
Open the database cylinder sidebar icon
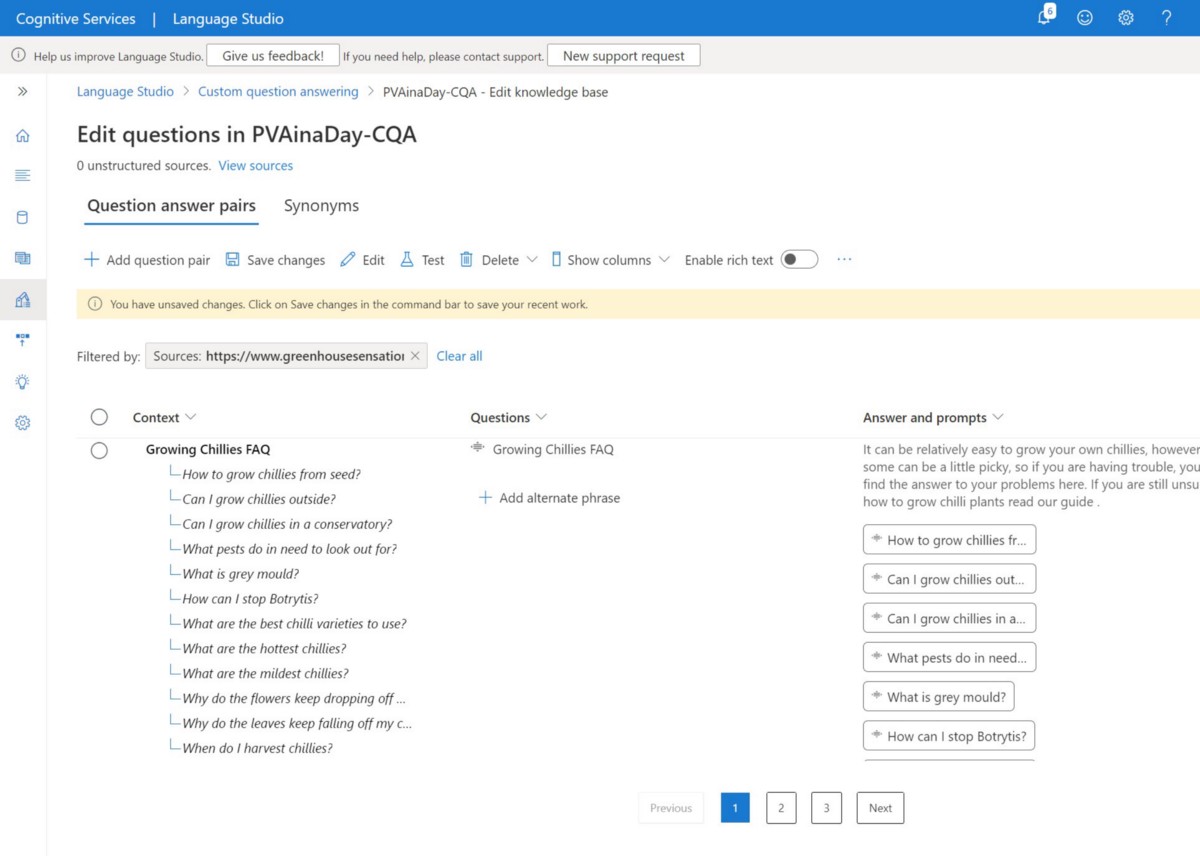[22, 217]
